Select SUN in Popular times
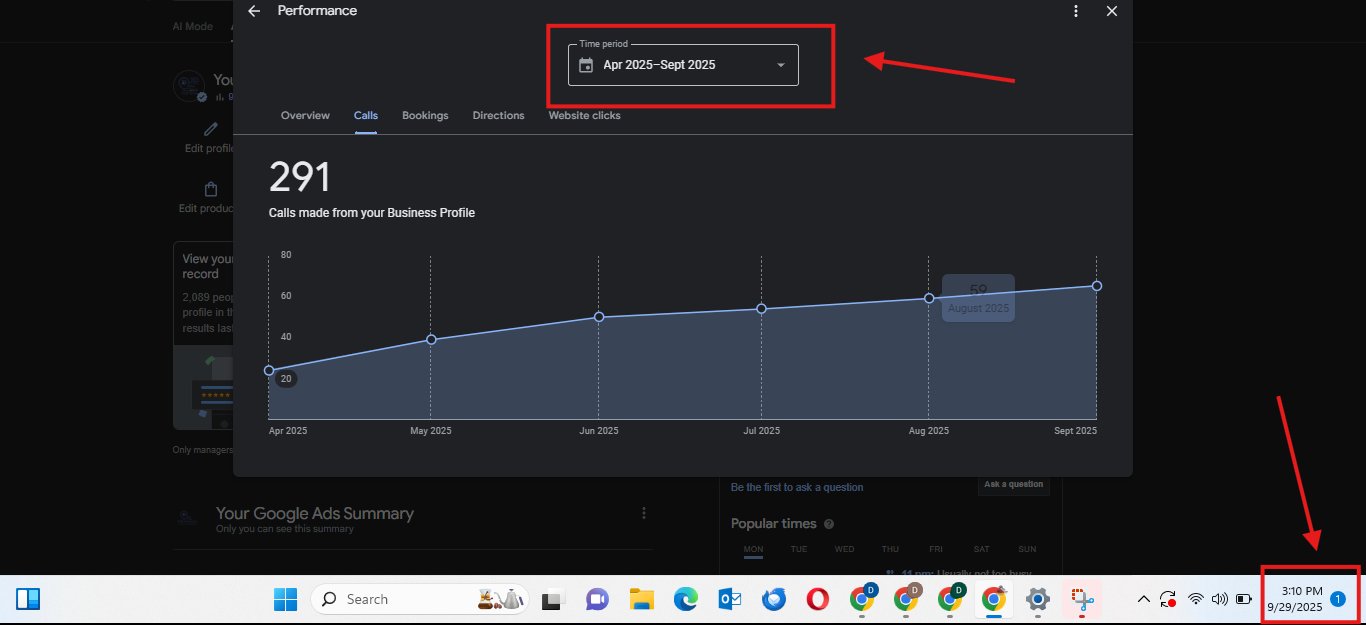 [x=1027, y=549]
